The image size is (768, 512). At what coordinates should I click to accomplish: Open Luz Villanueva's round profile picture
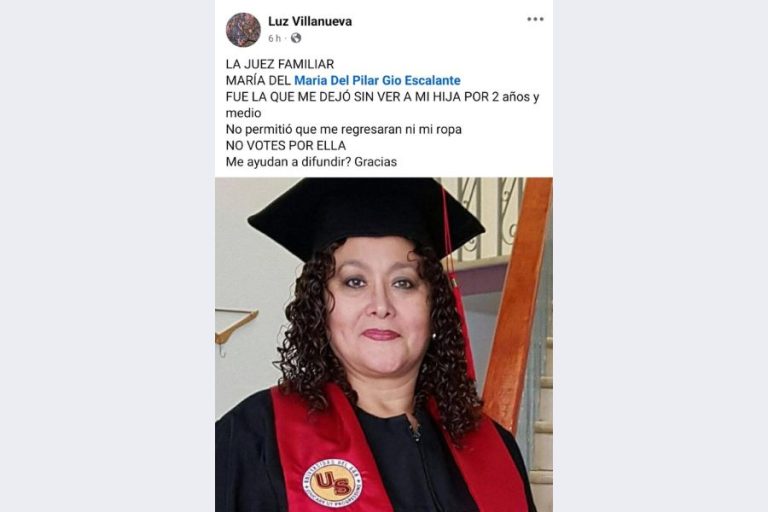coord(243,30)
